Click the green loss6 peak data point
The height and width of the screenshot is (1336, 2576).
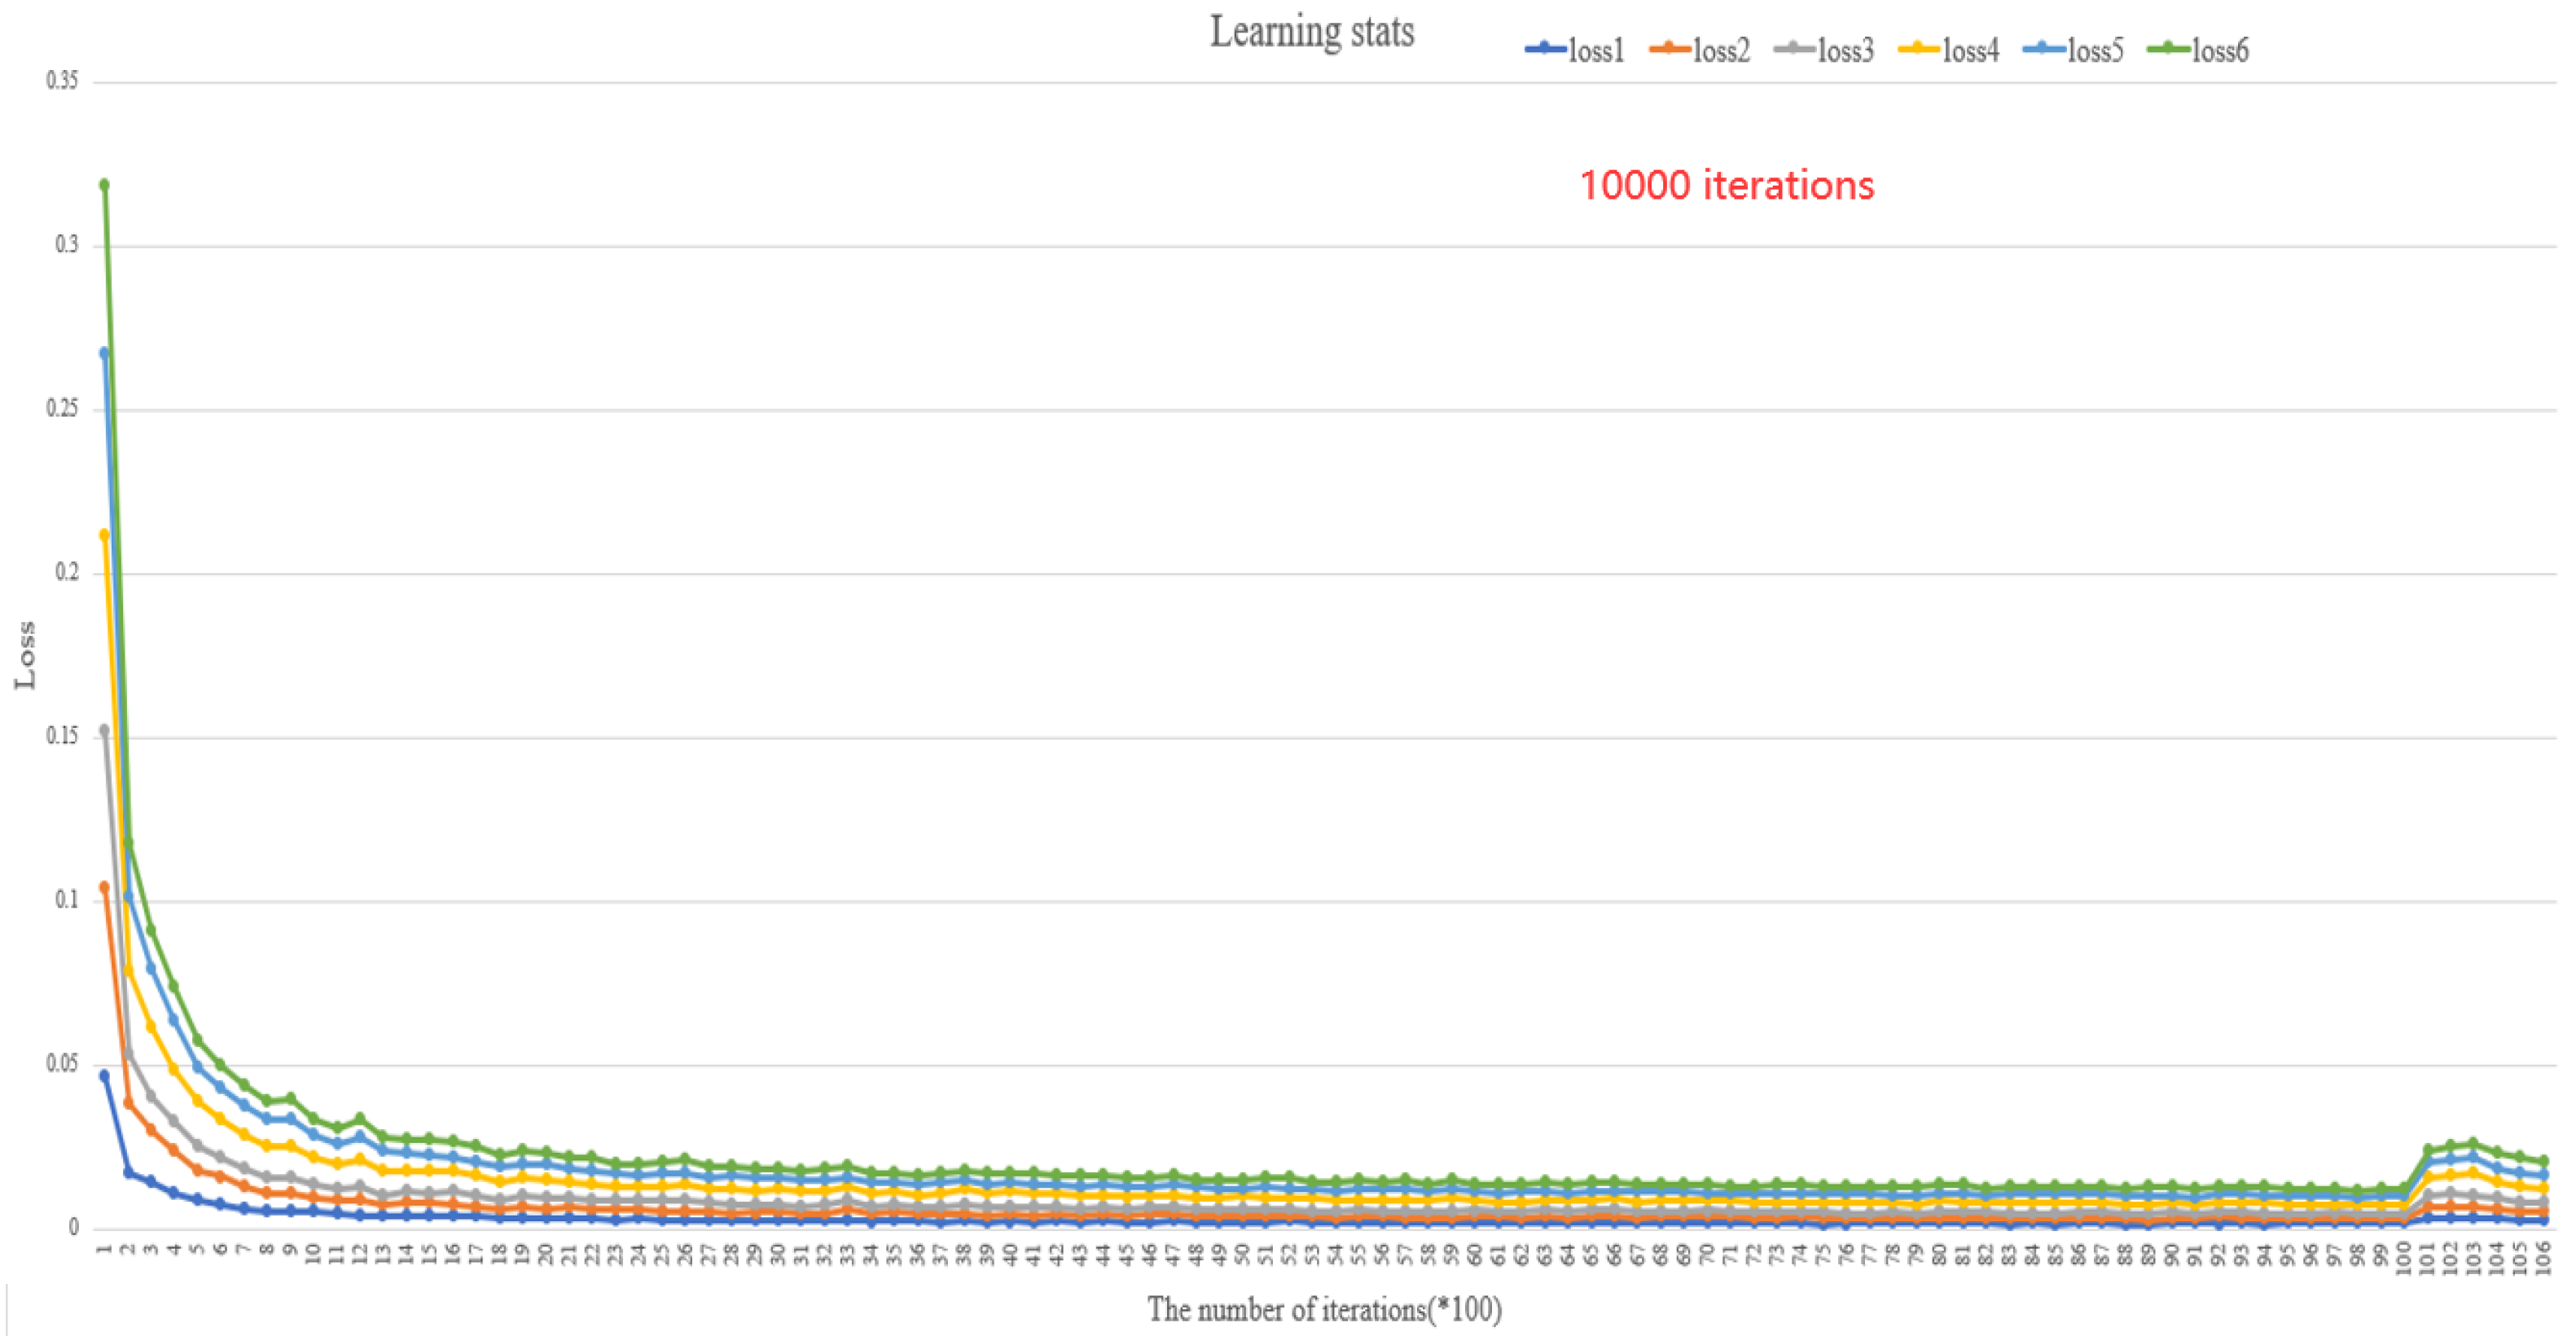(x=104, y=185)
